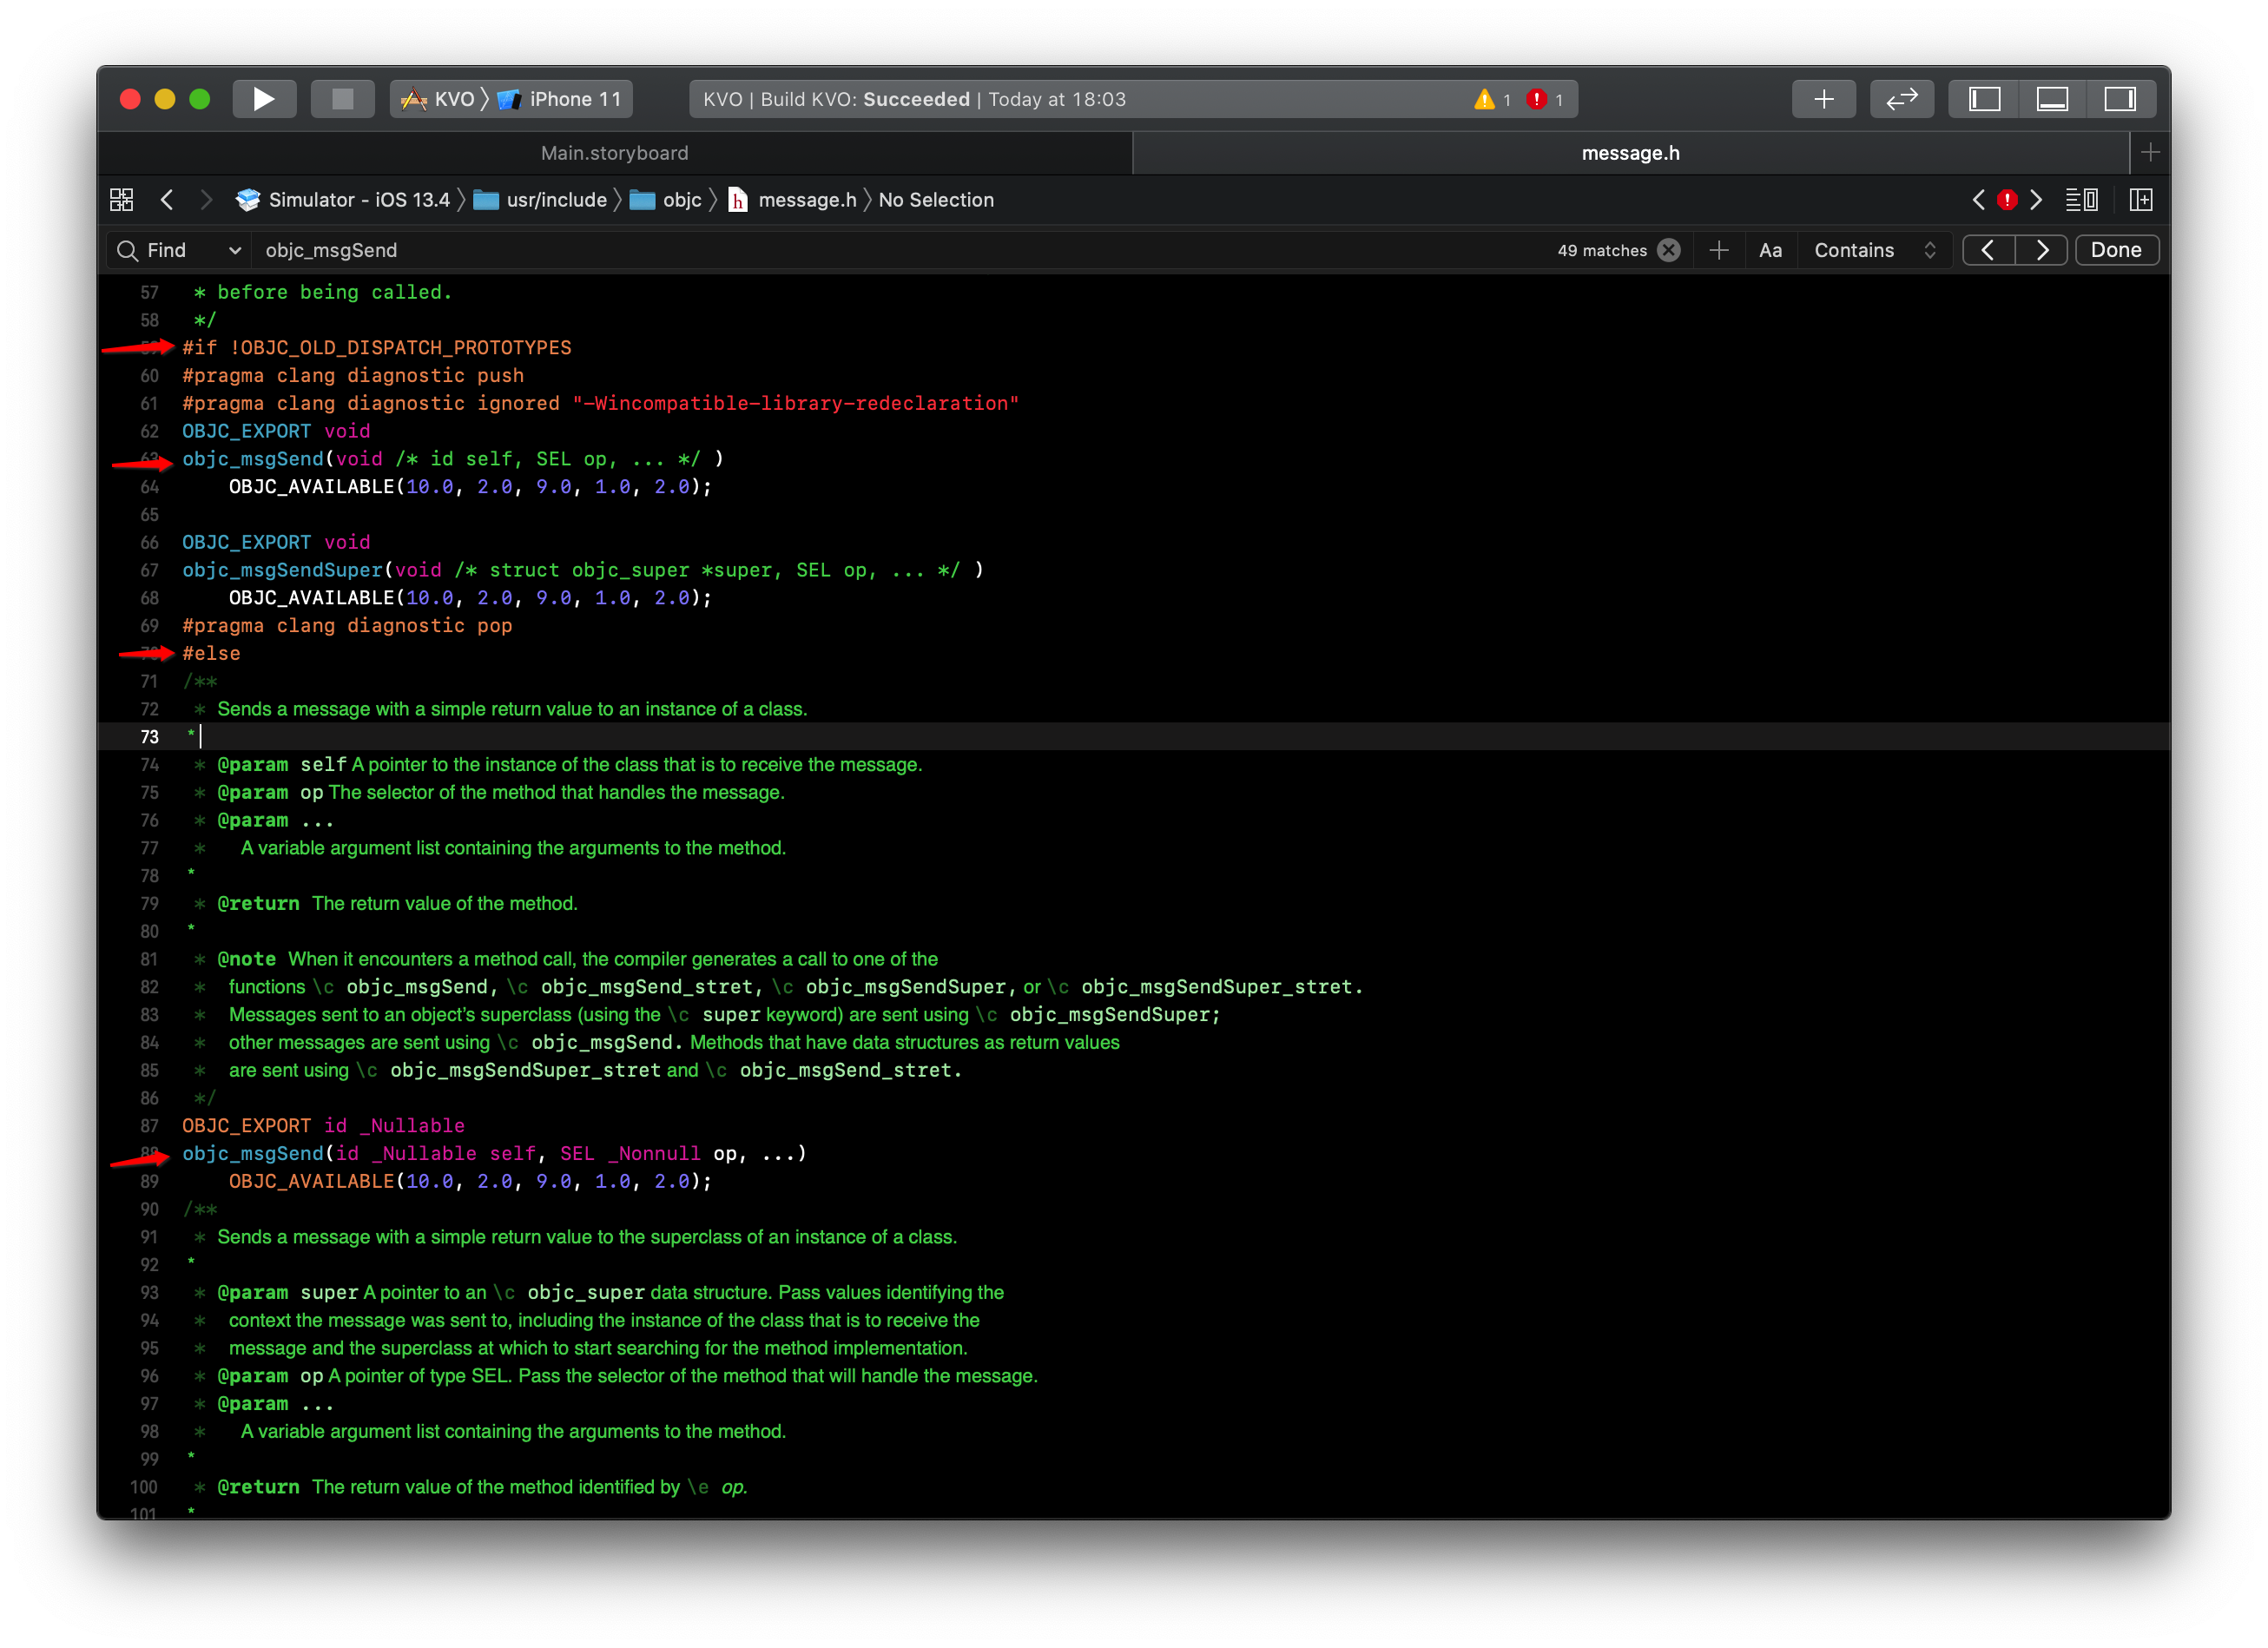Open the editor options lines icon
This screenshot has height=1648, width=2268.
pos(2081,200)
